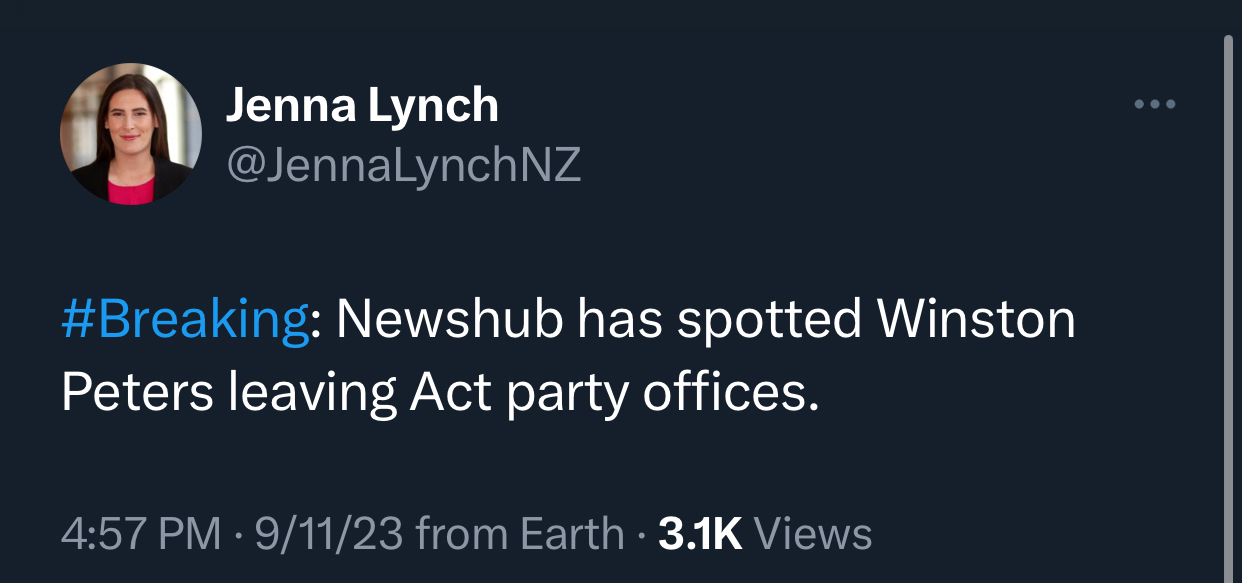
Task: Open the #Breaking hashtag
Action: pos(185,321)
